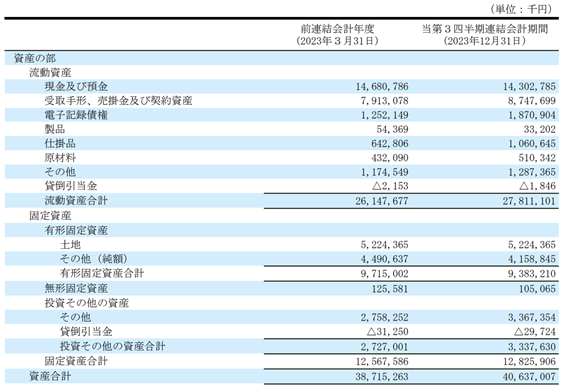Screen dimensions: 565x386
Task: Click the 前連結会計年度 column header
Action: click(338, 29)
